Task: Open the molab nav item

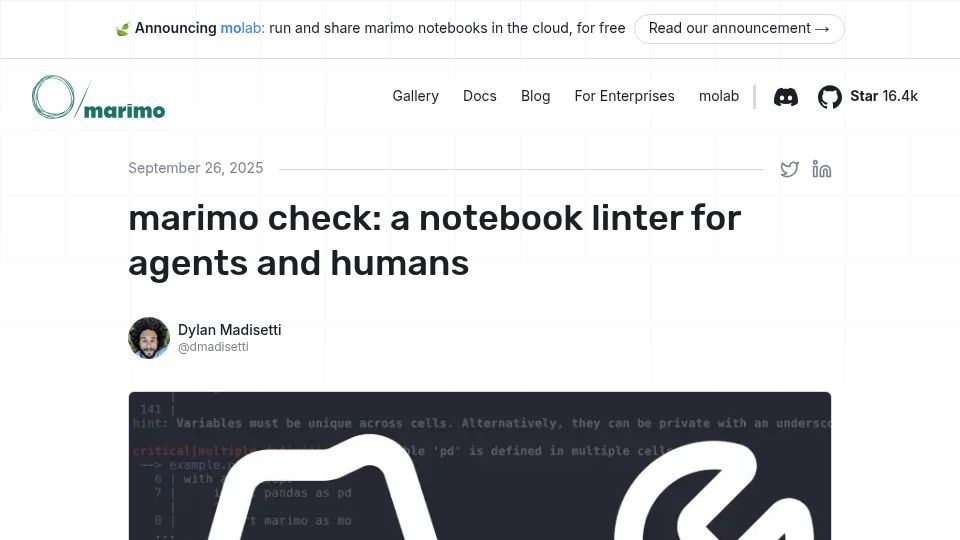Action: (719, 96)
